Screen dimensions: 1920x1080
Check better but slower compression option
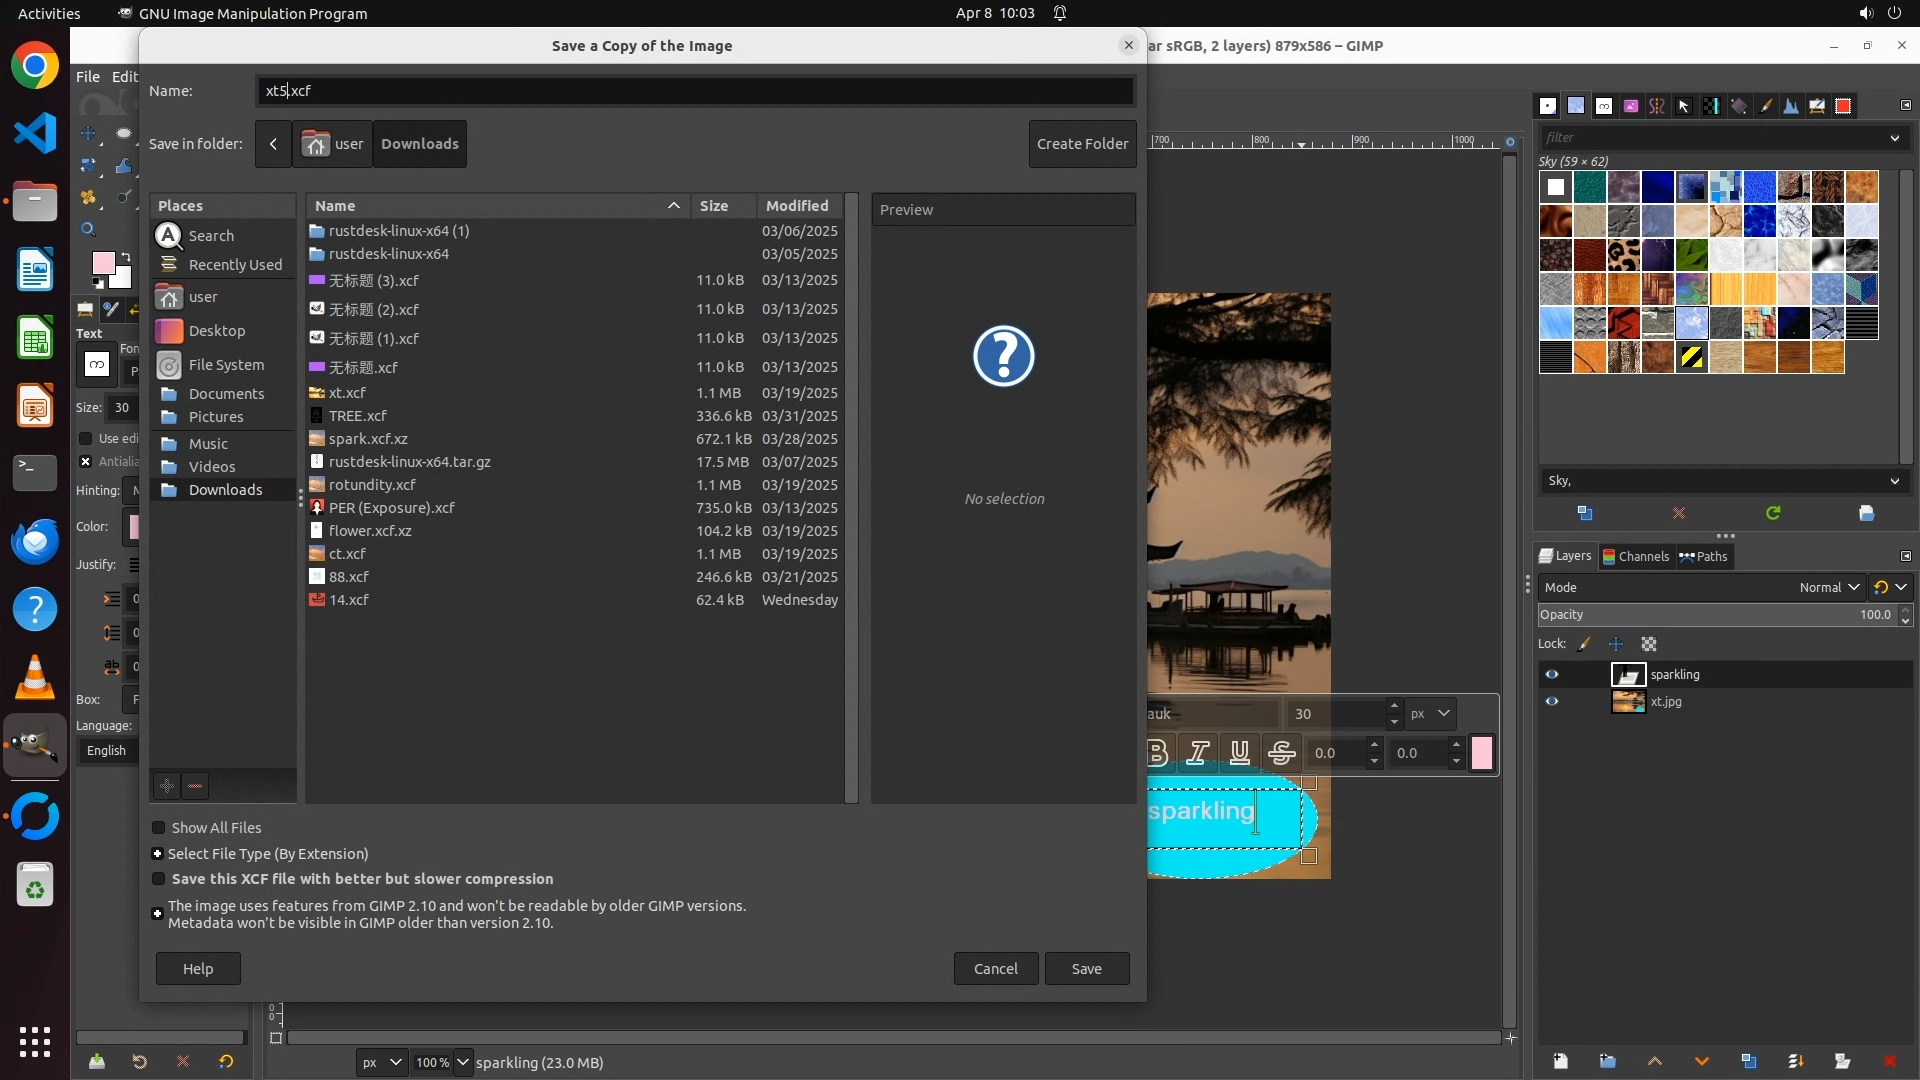click(x=158, y=879)
